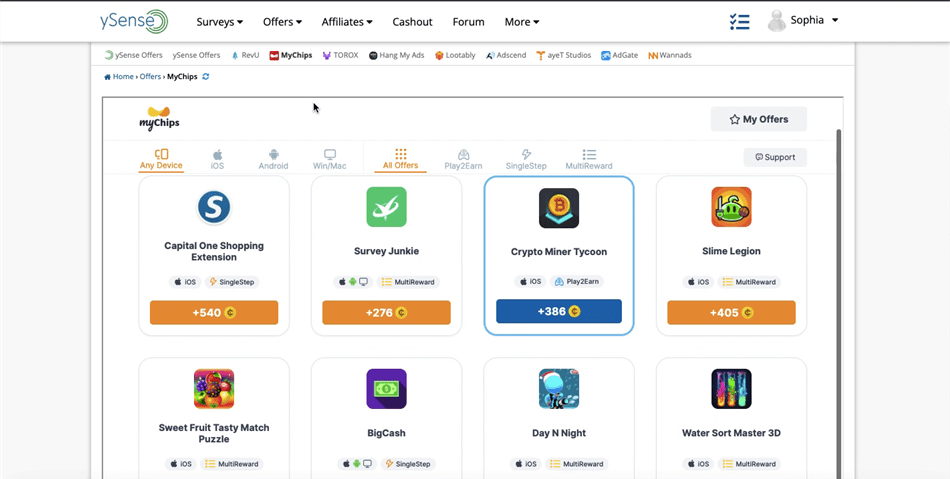The width and height of the screenshot is (950, 479).
Task: Click the My Offers button
Action: 759,119
